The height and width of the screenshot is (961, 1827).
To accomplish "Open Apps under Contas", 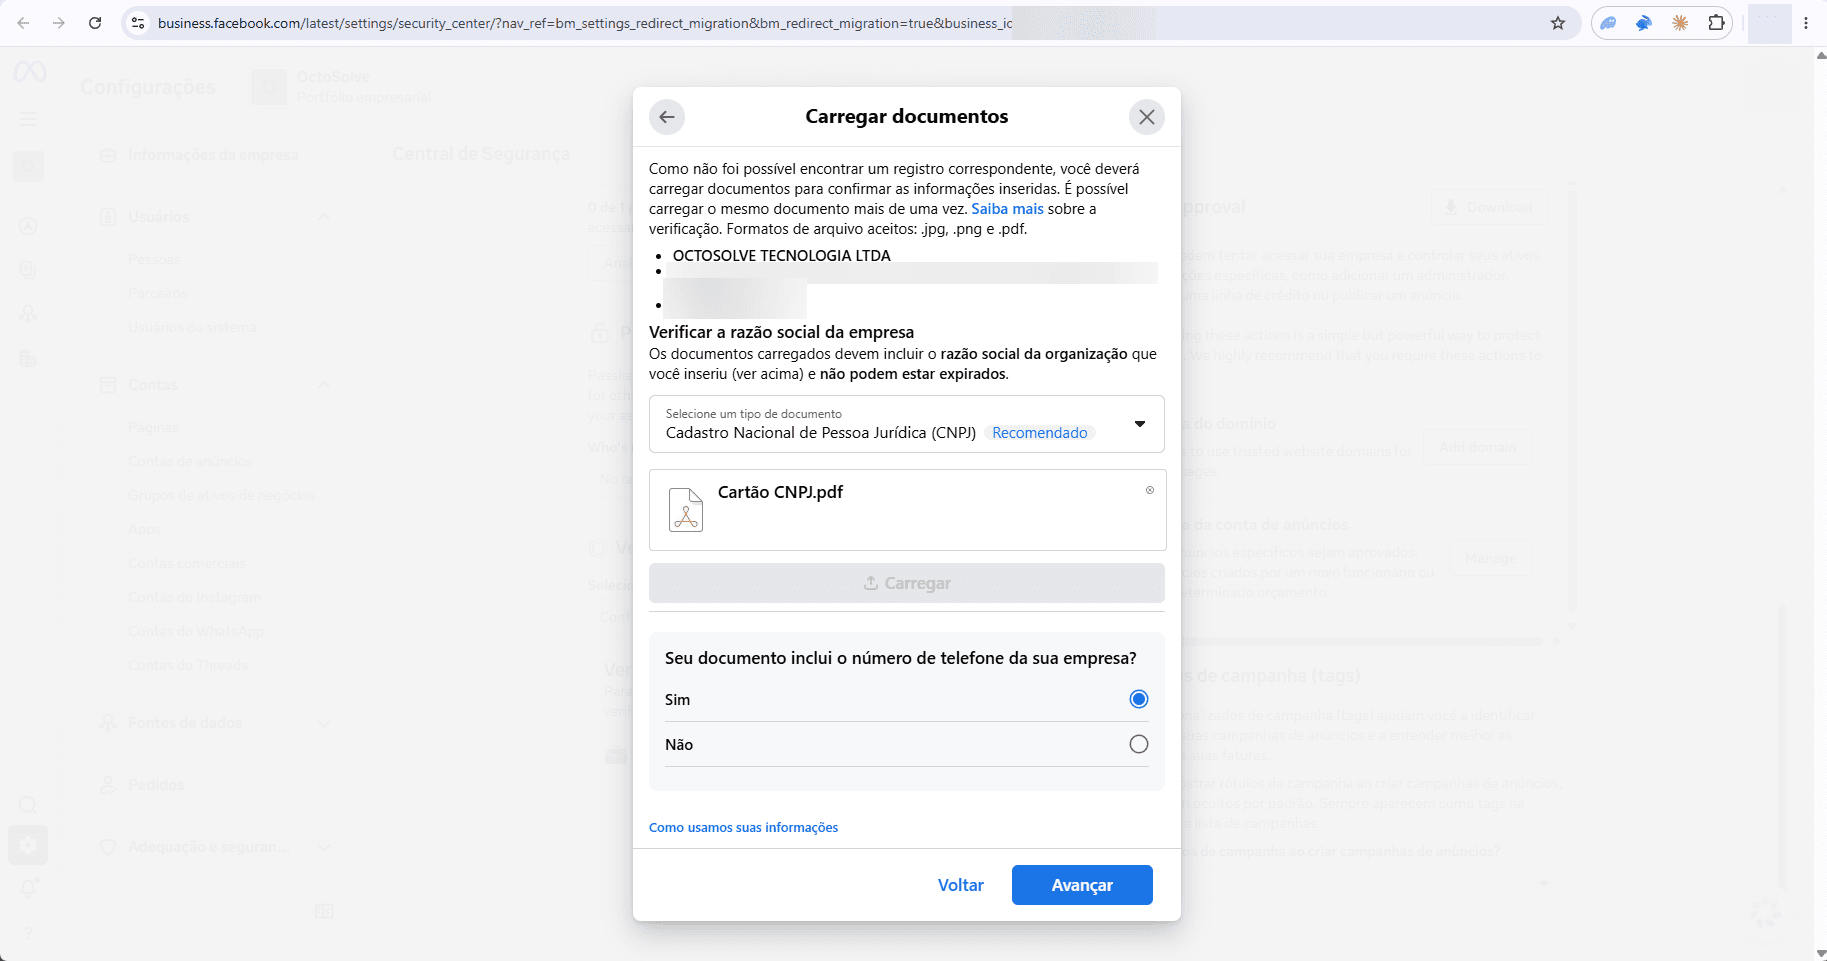I will point(144,530).
